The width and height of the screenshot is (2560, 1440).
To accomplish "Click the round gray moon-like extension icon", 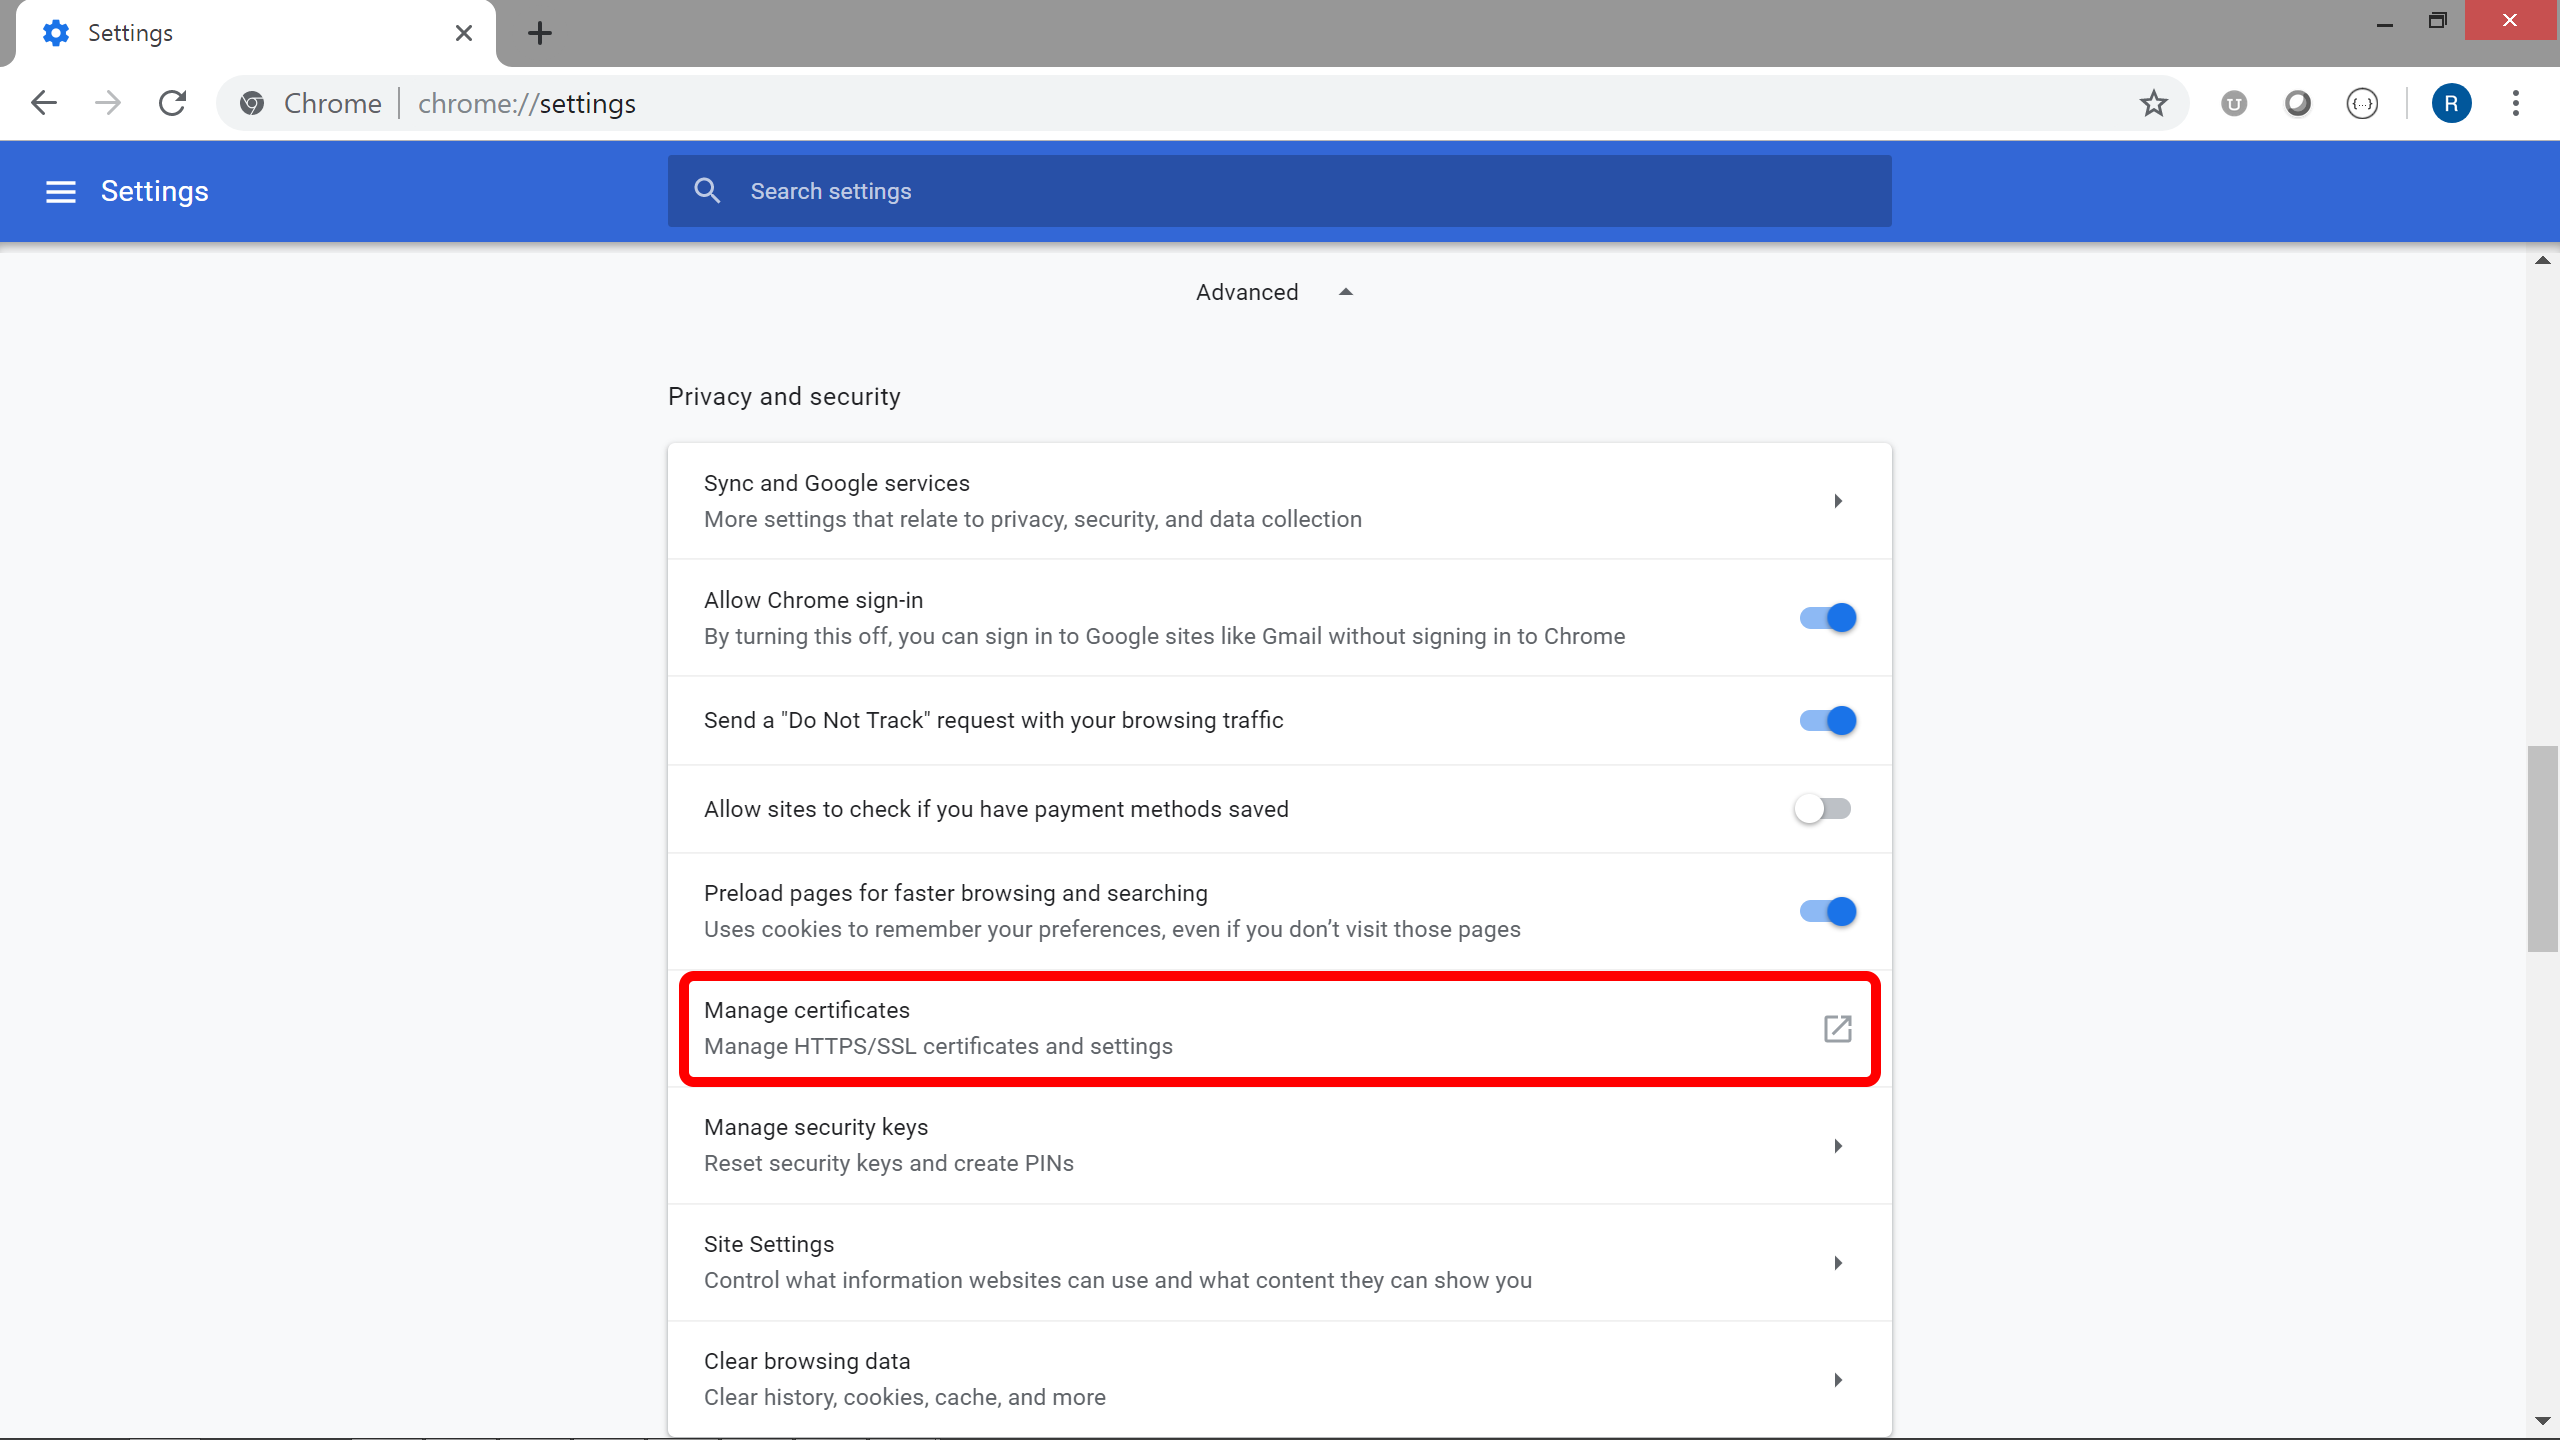I will 2298,103.
